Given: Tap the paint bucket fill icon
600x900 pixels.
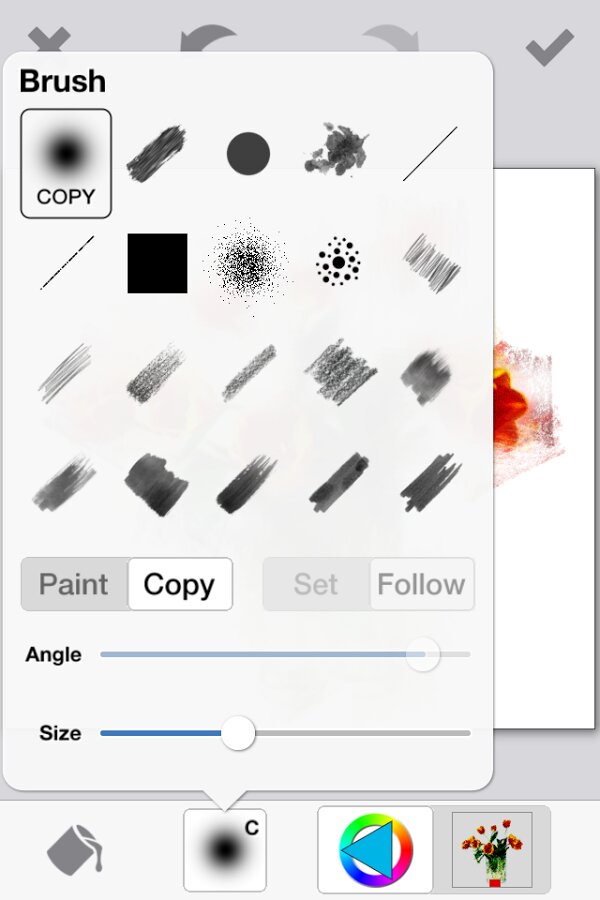Looking at the screenshot, I should click(x=75, y=851).
